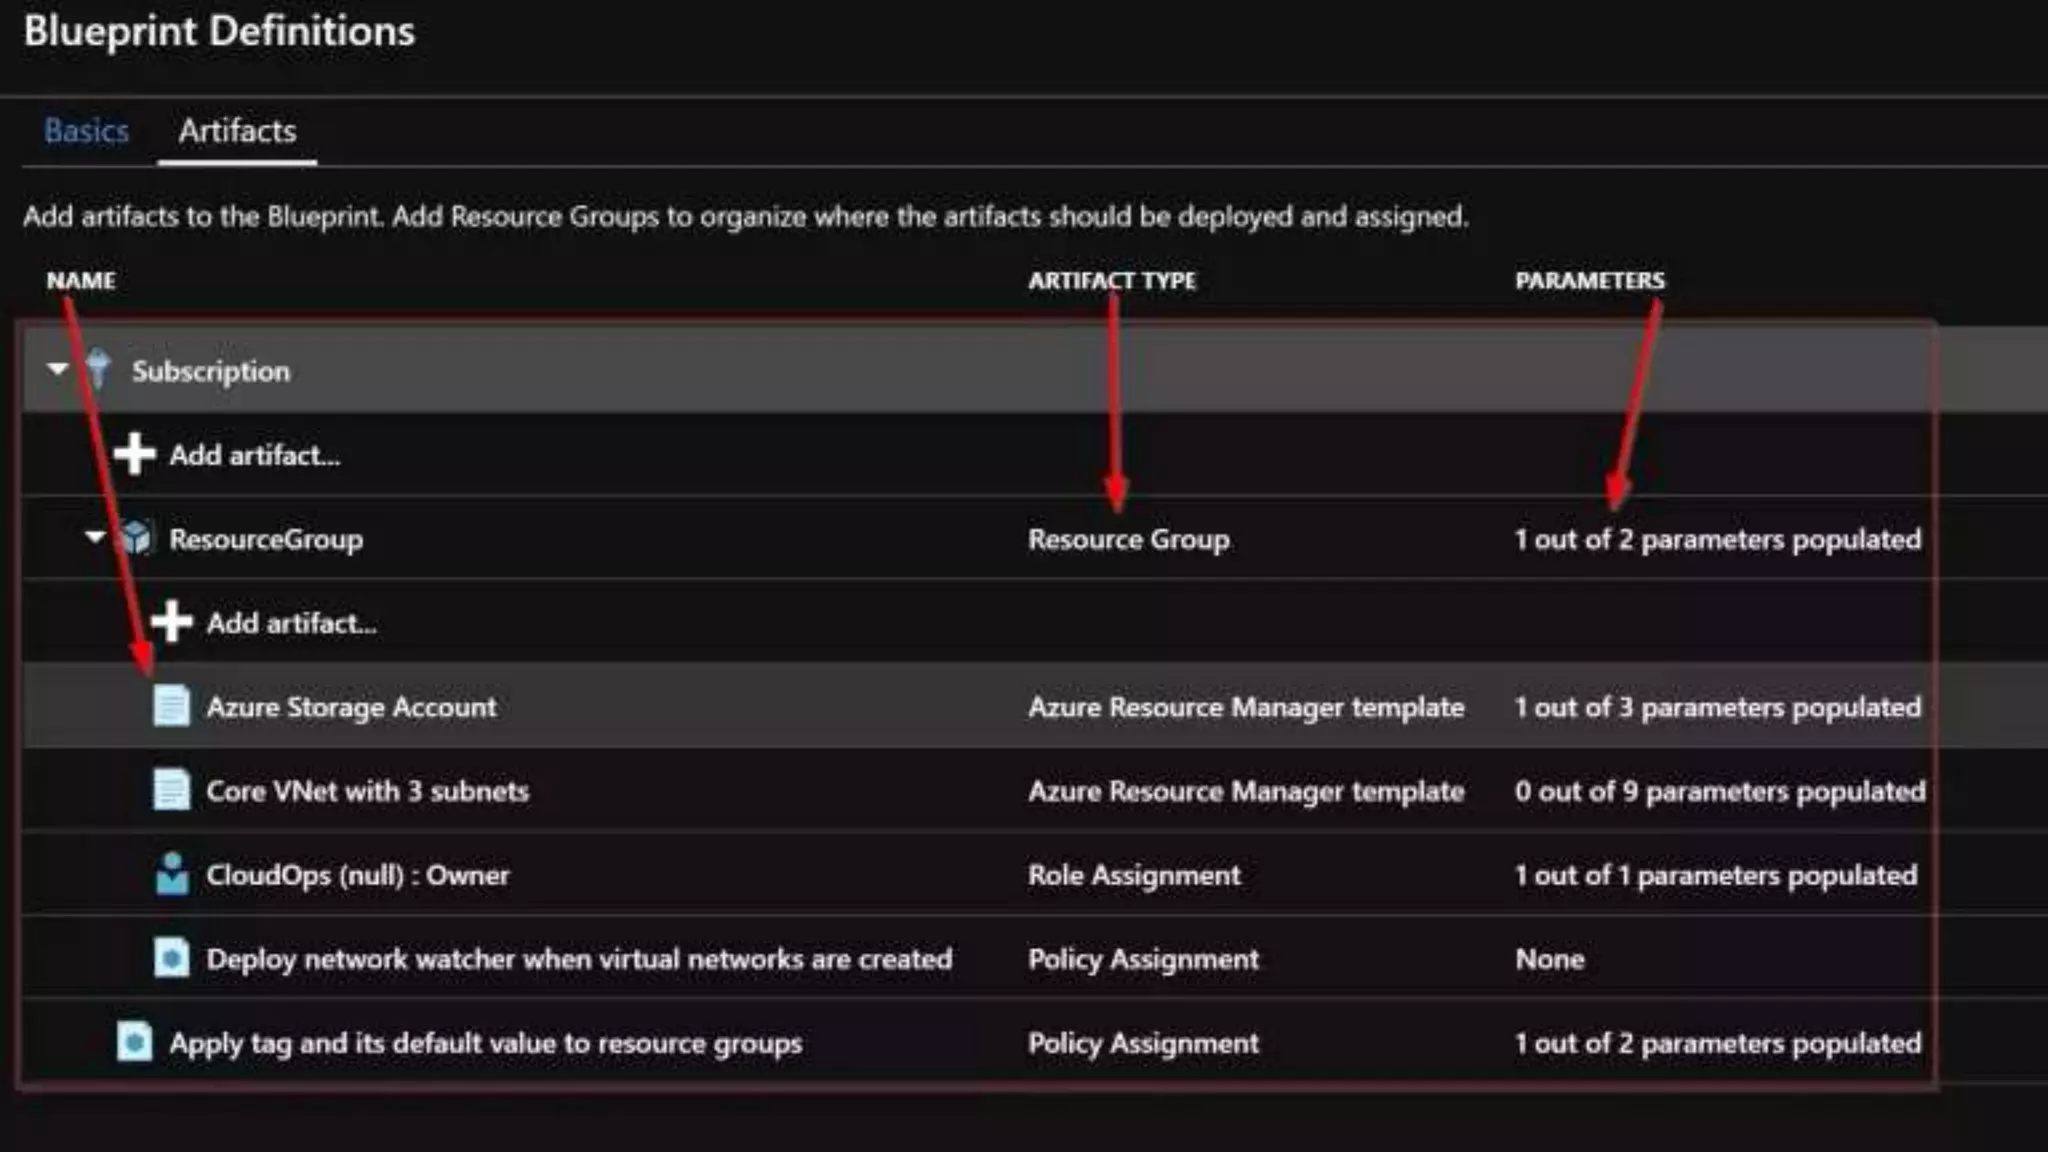This screenshot has height=1152, width=2048.
Task: Click the Subscription key icon
Action: coord(98,369)
